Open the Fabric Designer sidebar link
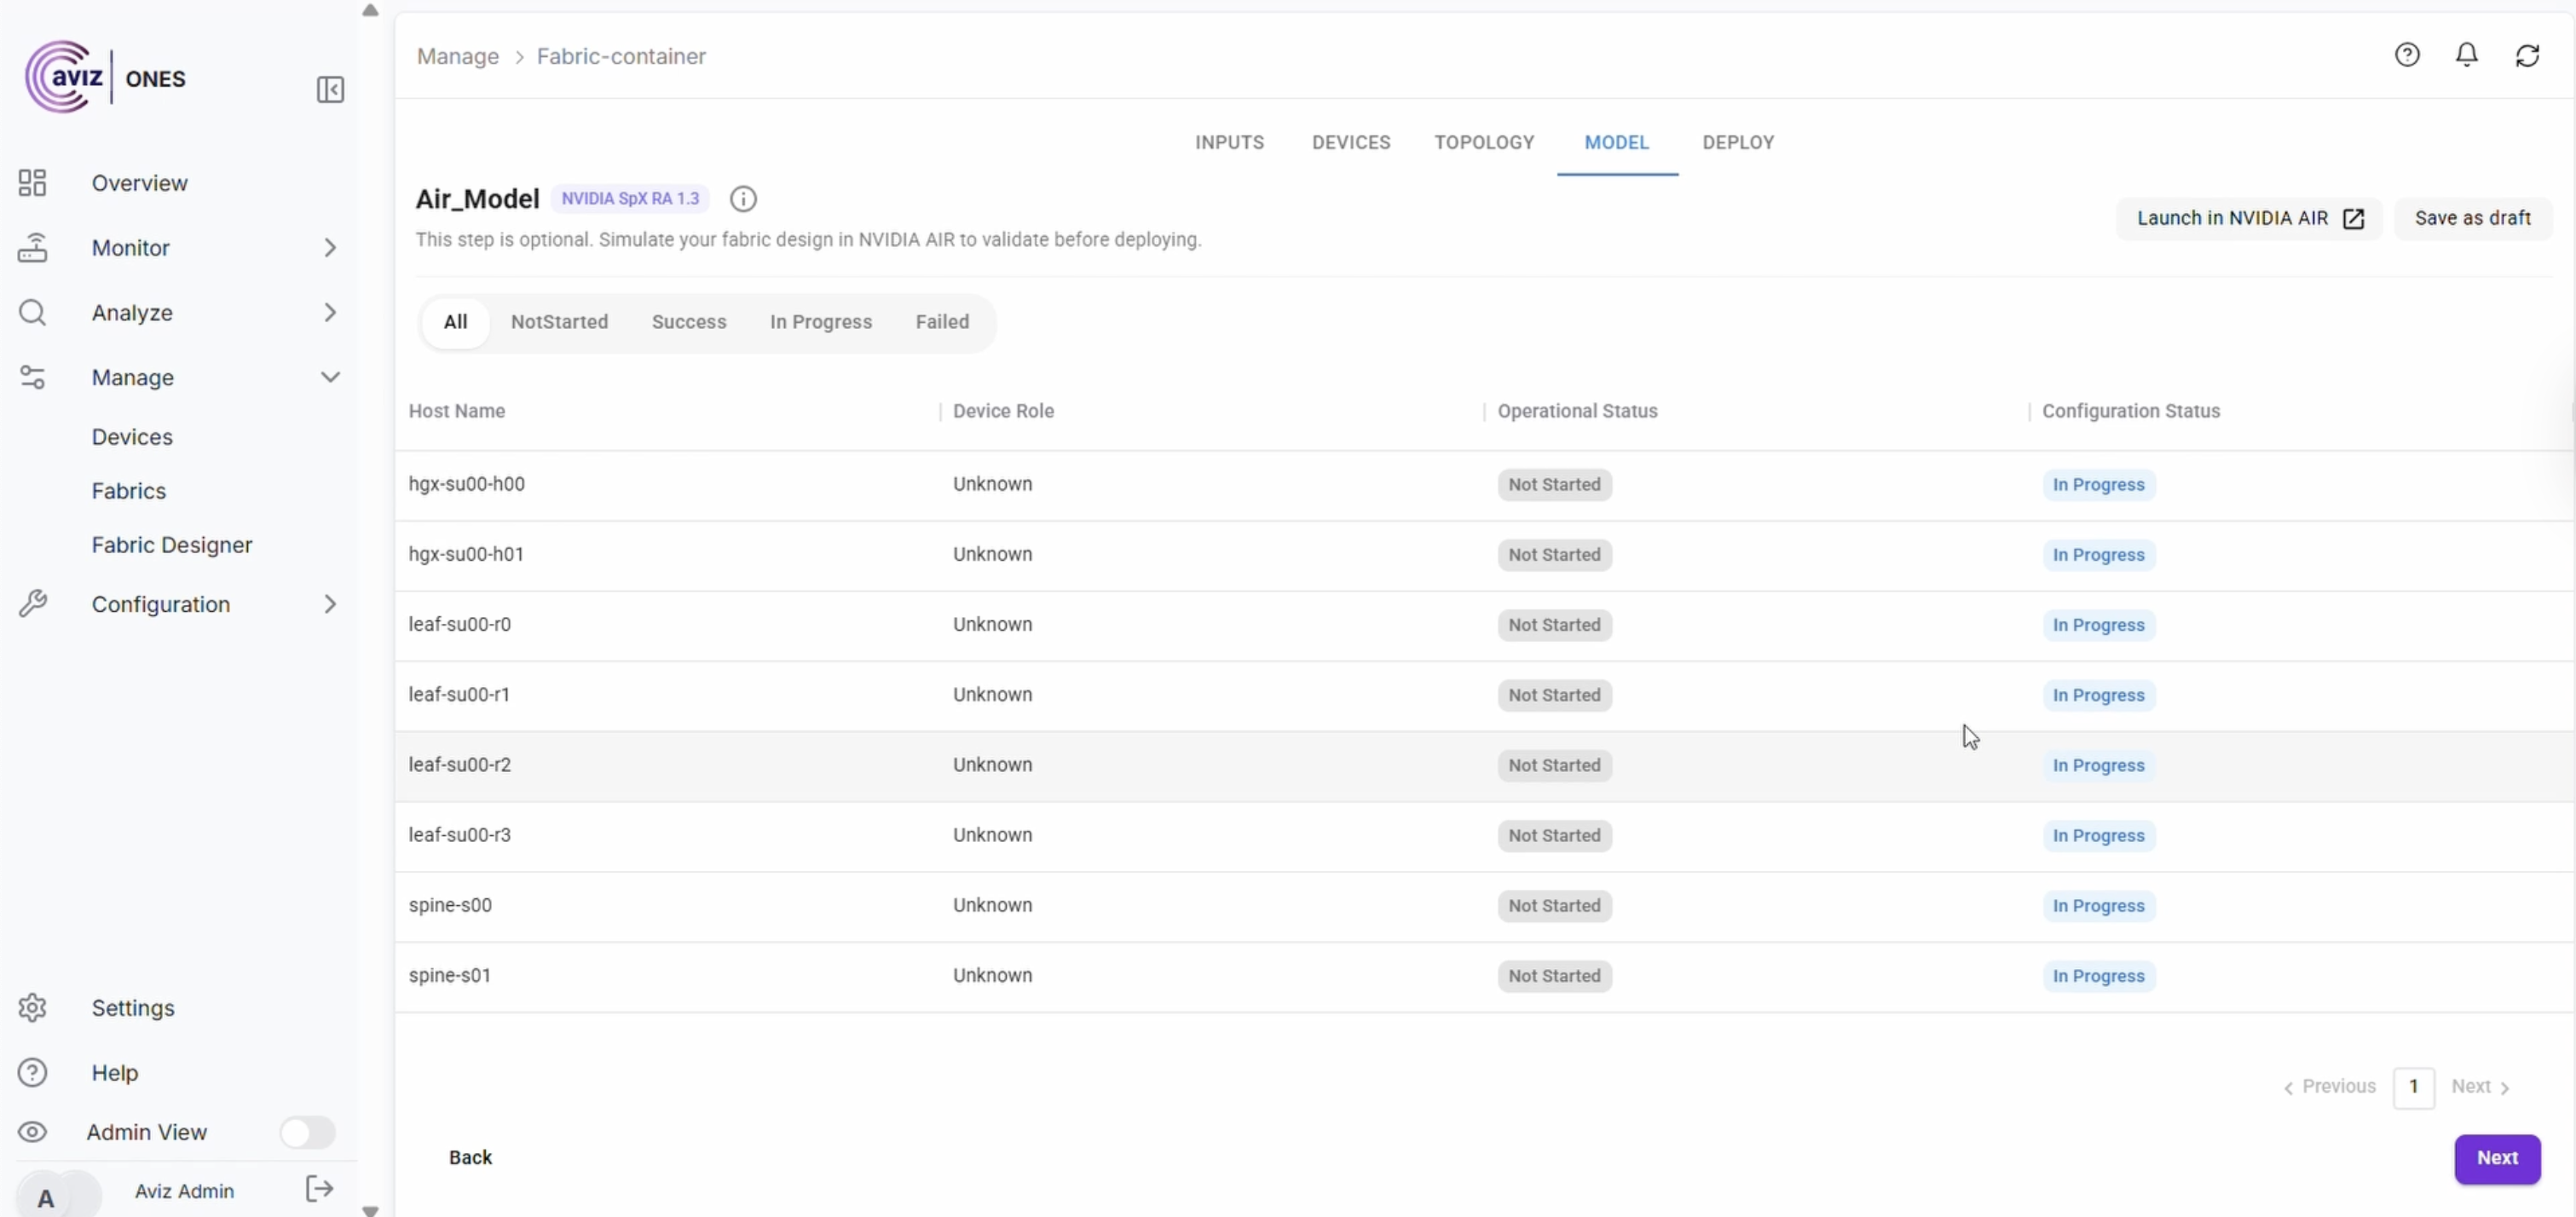This screenshot has width=2576, height=1217. [172, 545]
